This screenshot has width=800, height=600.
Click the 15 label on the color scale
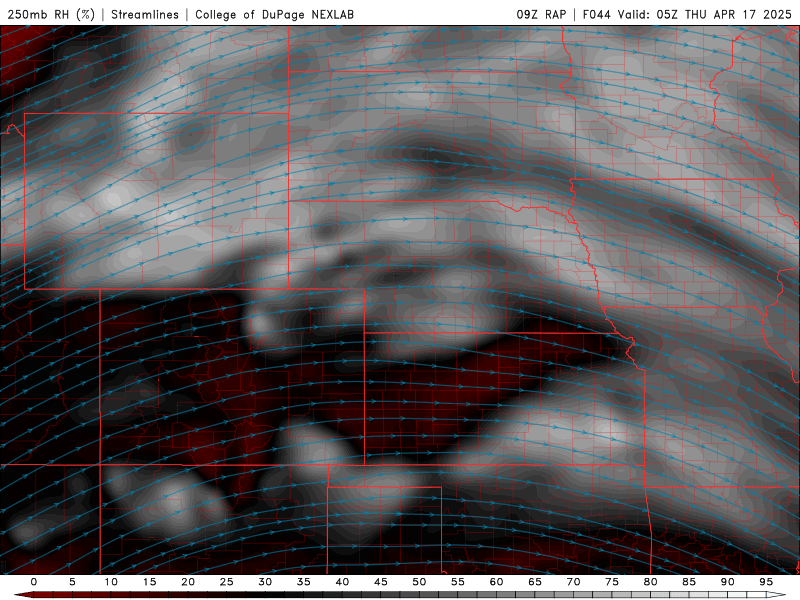click(x=149, y=582)
